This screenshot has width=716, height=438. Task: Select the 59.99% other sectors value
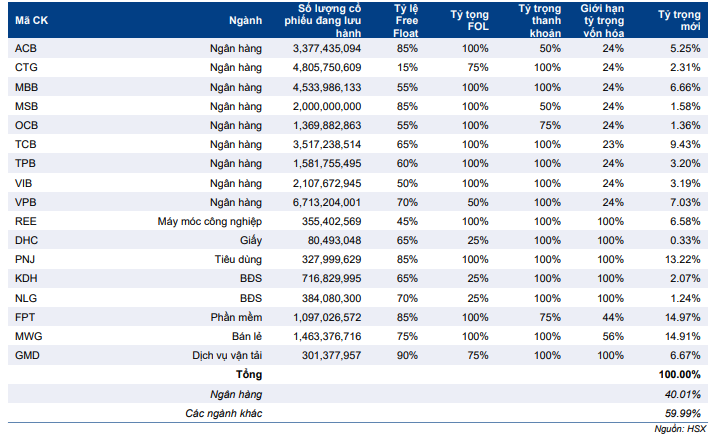pyautogui.click(x=683, y=413)
